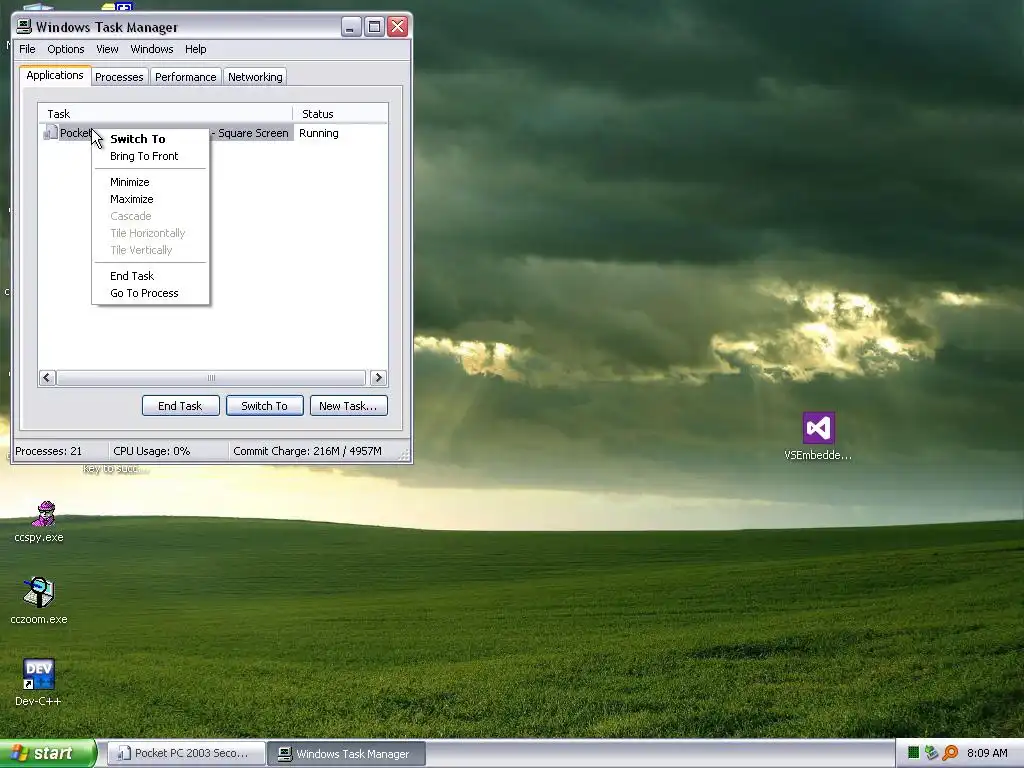Close the Task Manager window
This screenshot has width=1024, height=768.
tap(398, 27)
